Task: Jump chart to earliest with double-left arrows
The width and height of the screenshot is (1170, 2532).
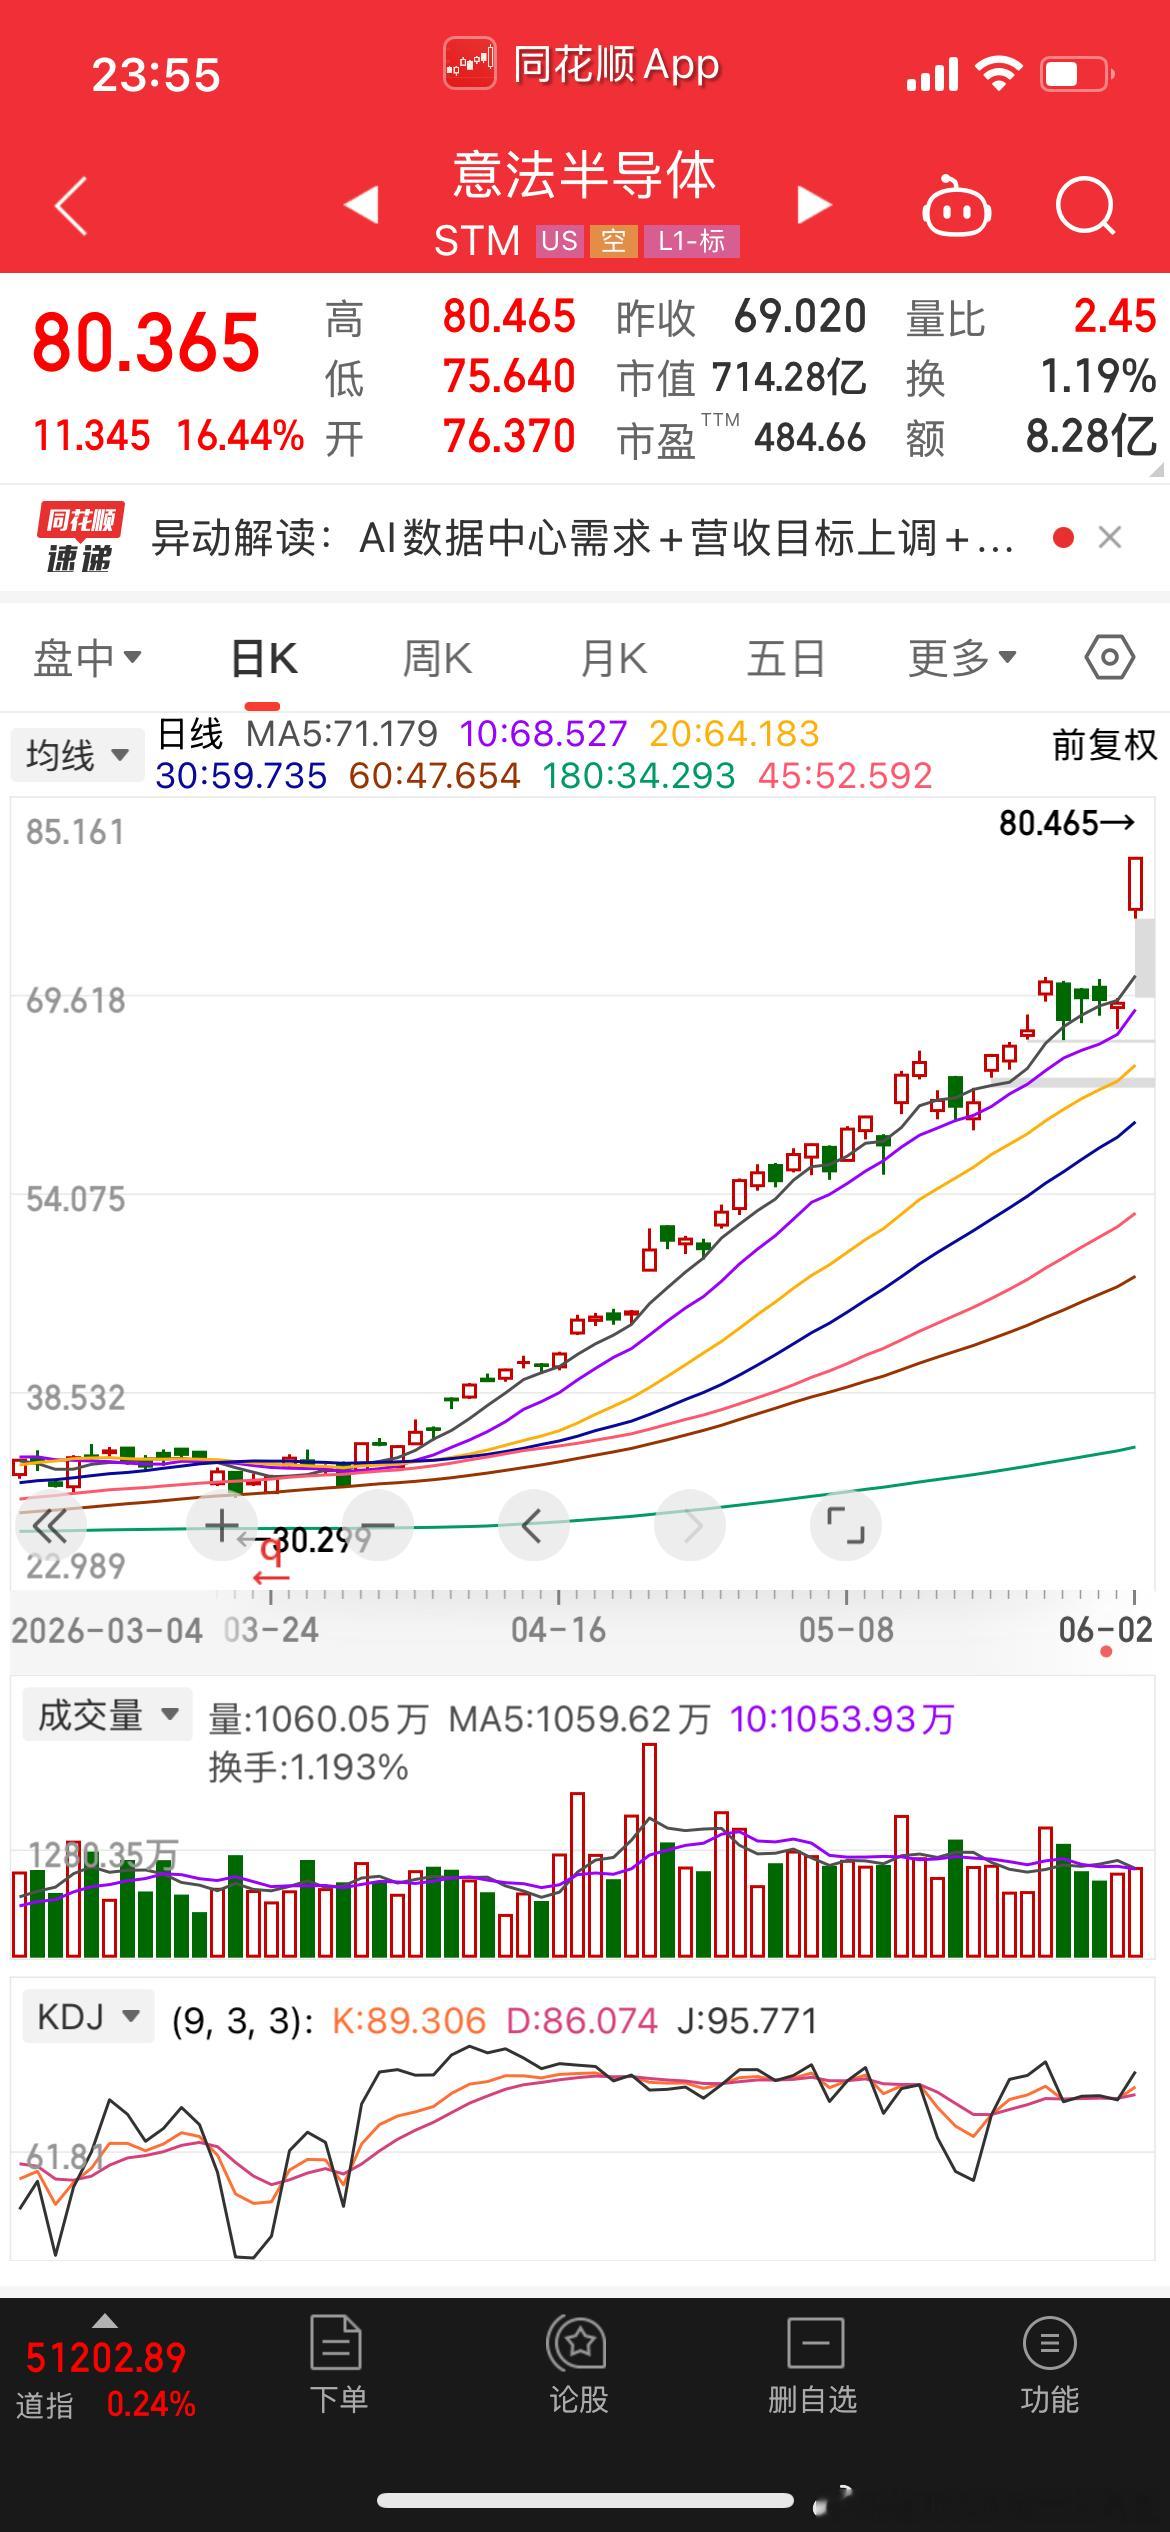Action: 50,1526
